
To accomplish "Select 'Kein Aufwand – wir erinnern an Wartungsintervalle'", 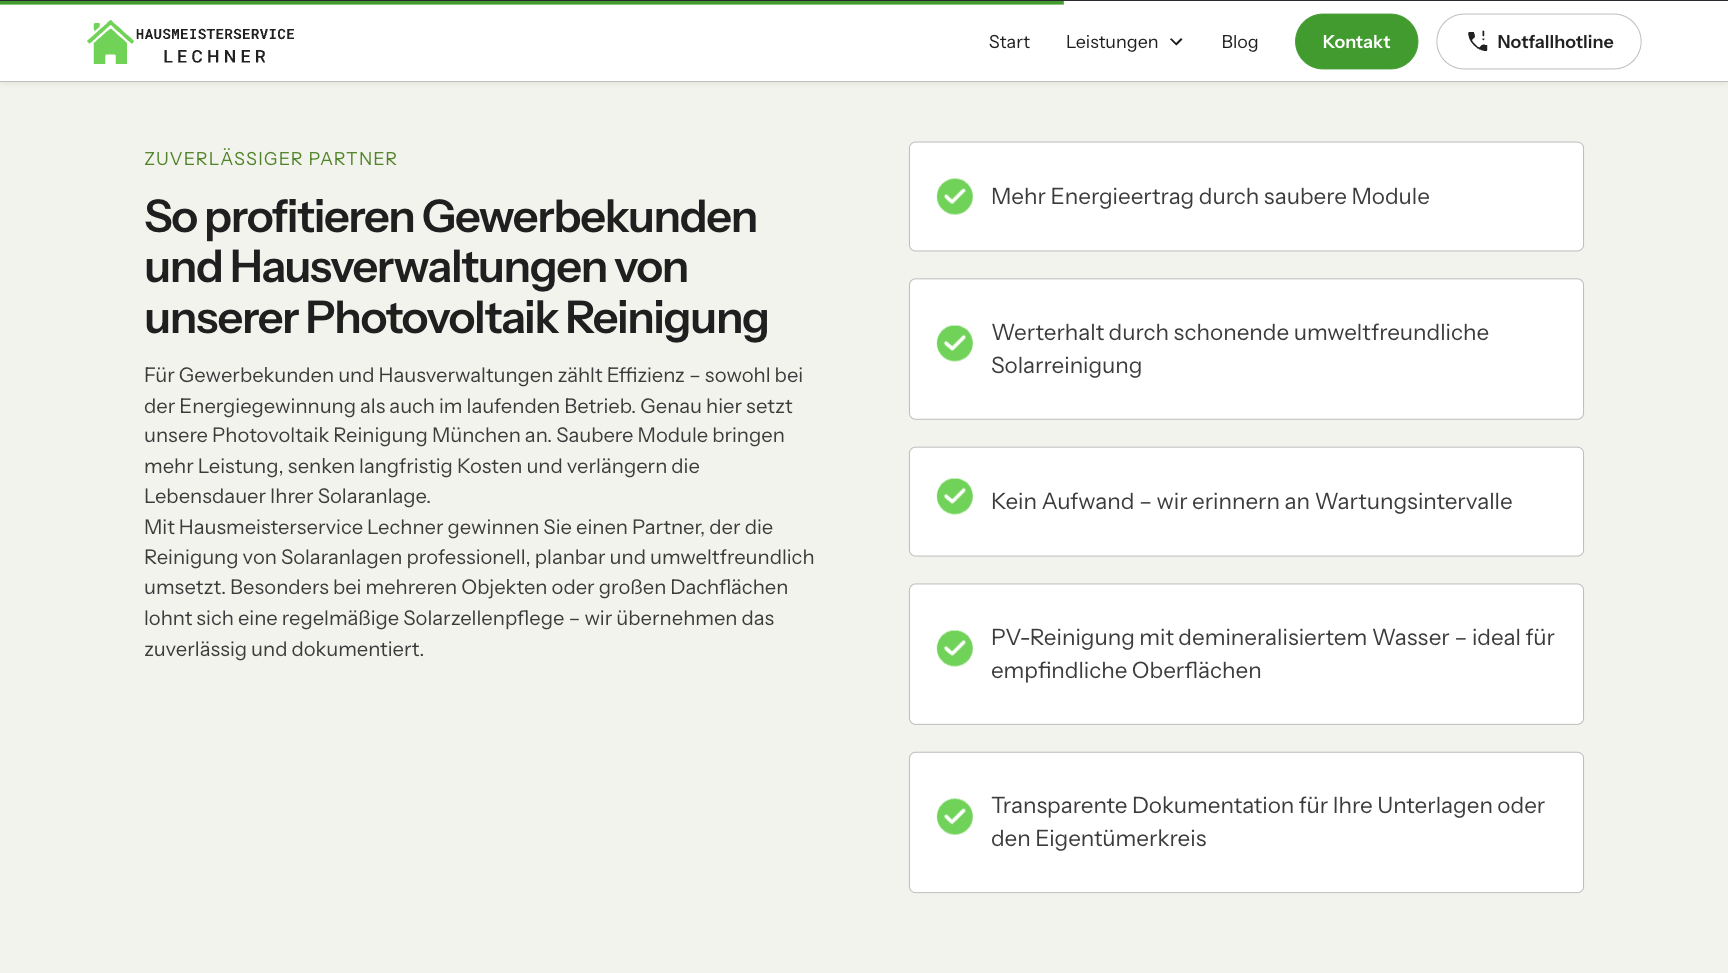I will click(1251, 501).
